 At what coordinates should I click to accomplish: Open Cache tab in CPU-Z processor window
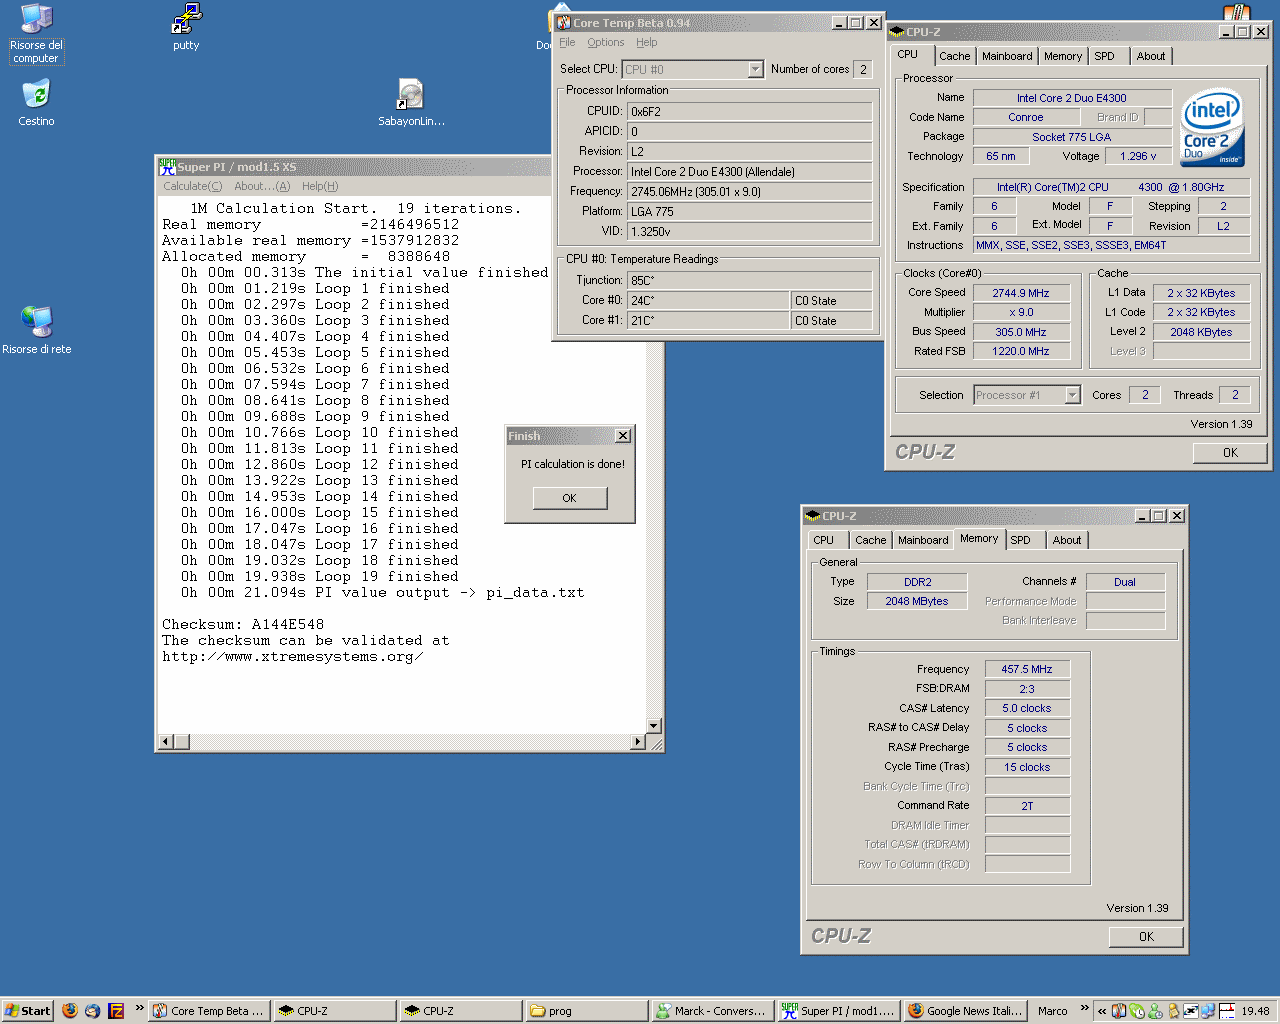(954, 56)
